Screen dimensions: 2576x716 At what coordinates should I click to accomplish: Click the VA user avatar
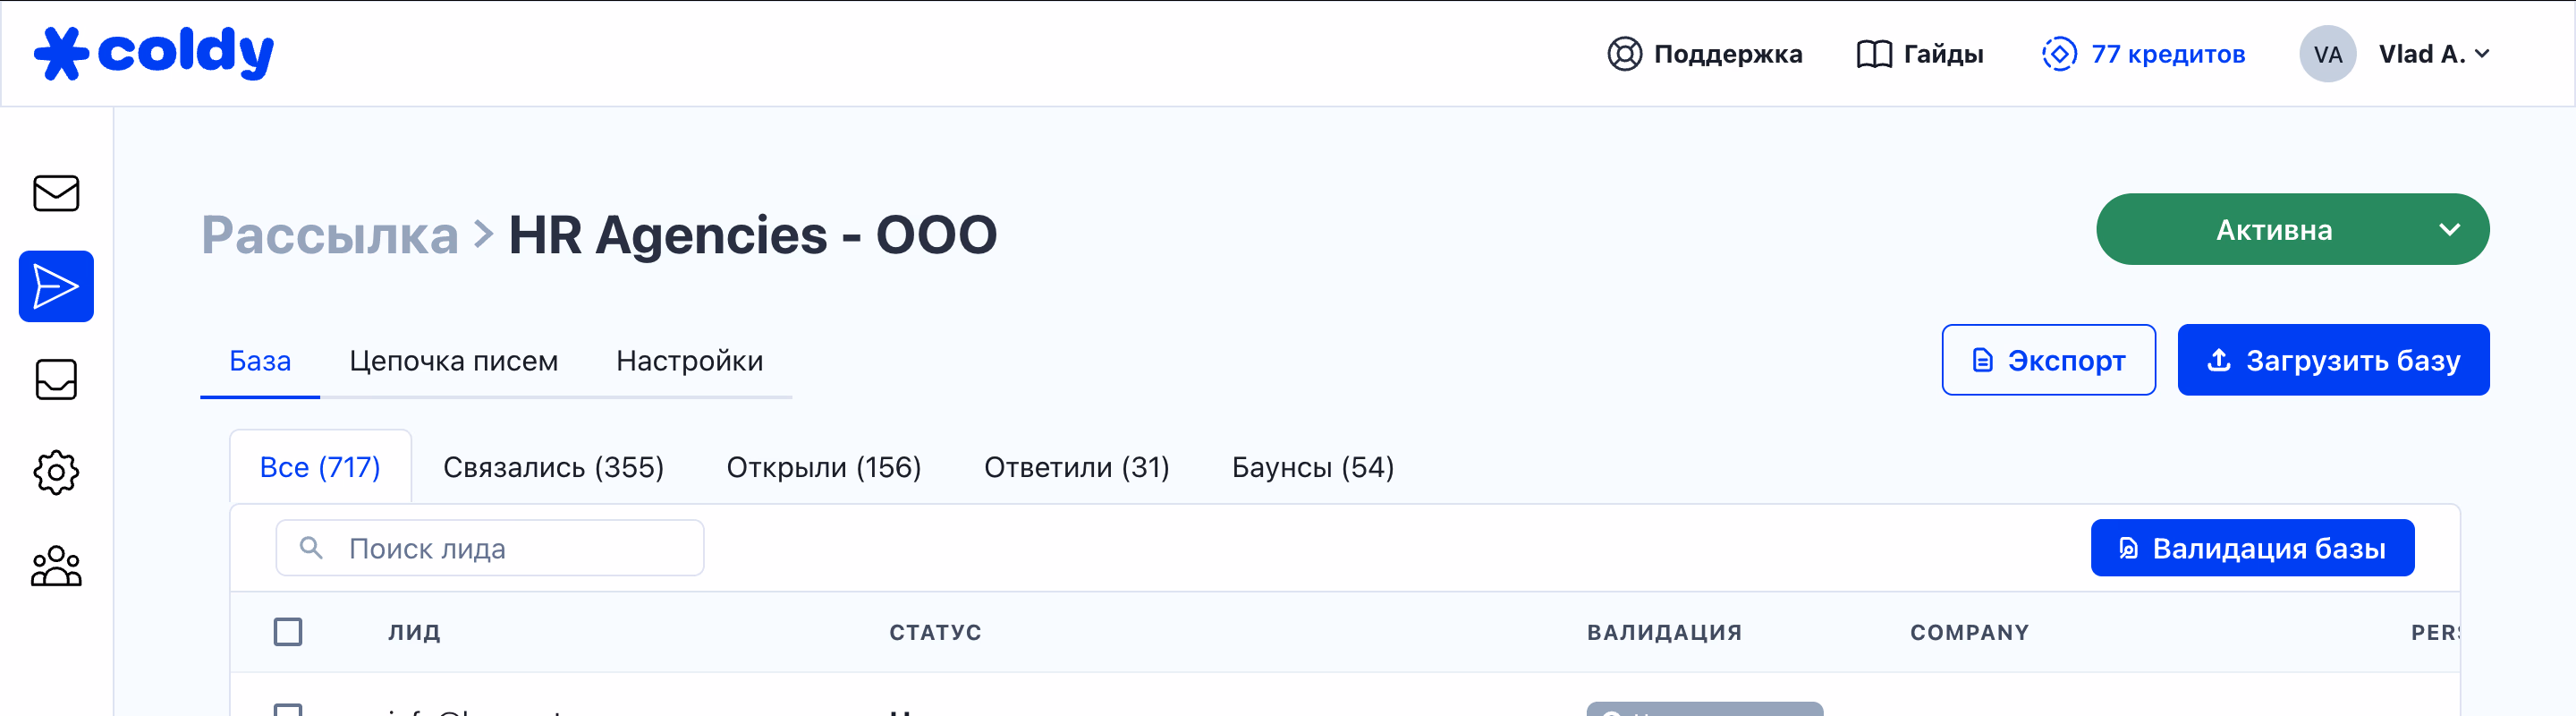click(x=2326, y=54)
